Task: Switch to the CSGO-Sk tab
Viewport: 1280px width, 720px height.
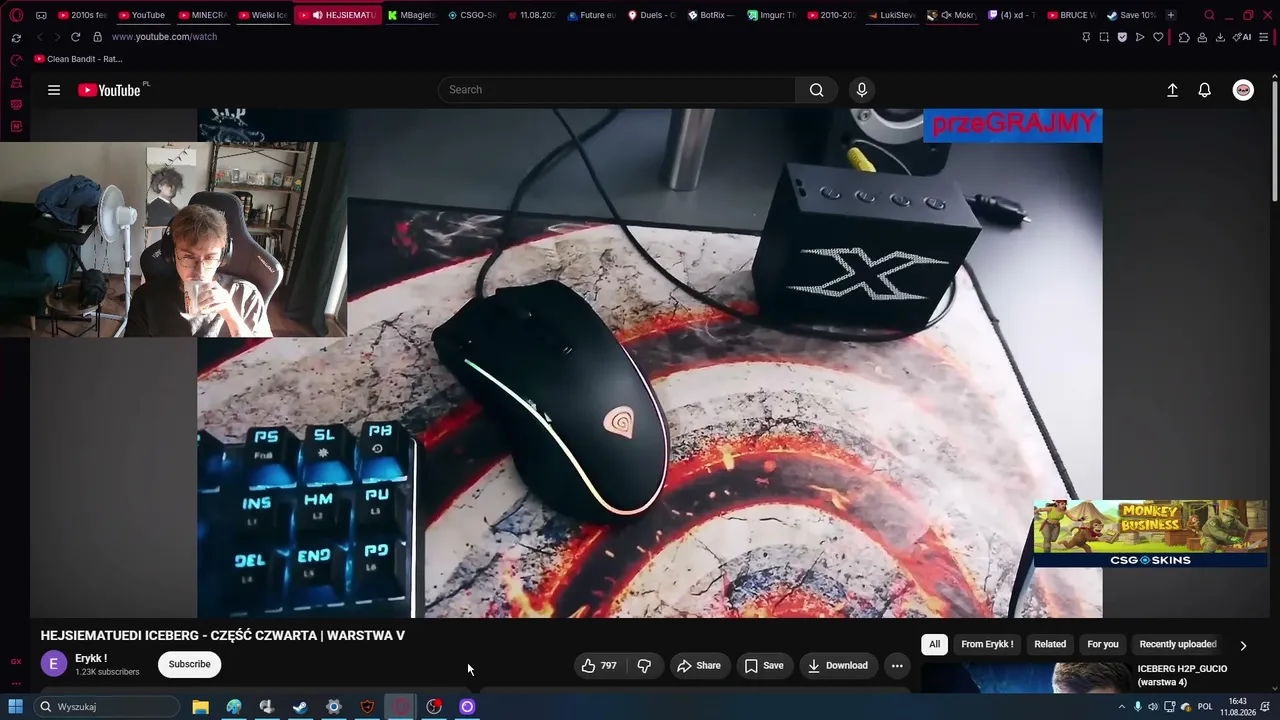Action: [x=472, y=15]
